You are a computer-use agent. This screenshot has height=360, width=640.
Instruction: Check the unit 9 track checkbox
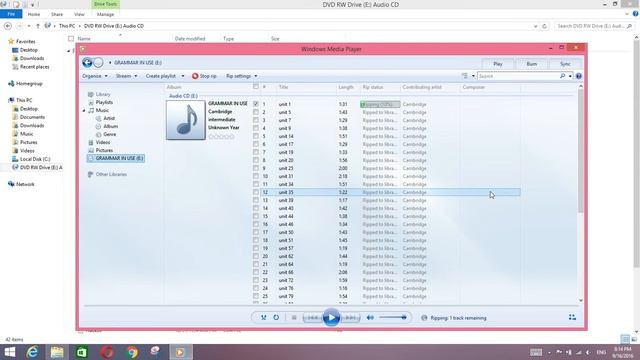click(256, 128)
